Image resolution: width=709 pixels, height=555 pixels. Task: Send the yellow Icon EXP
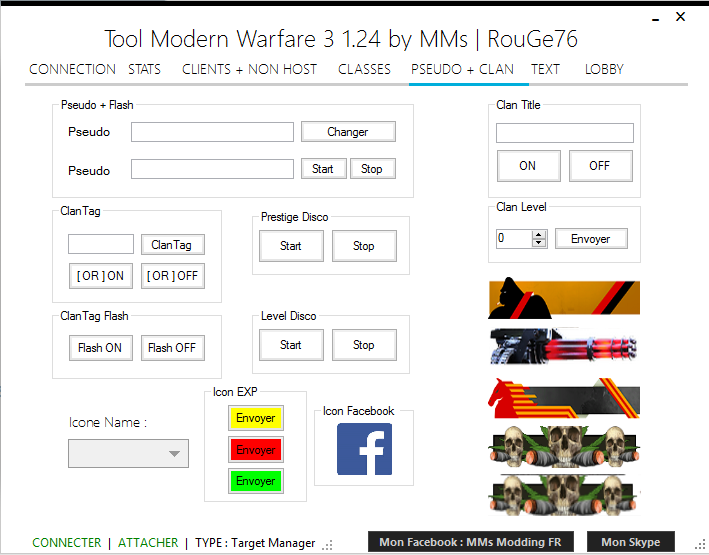(255, 418)
